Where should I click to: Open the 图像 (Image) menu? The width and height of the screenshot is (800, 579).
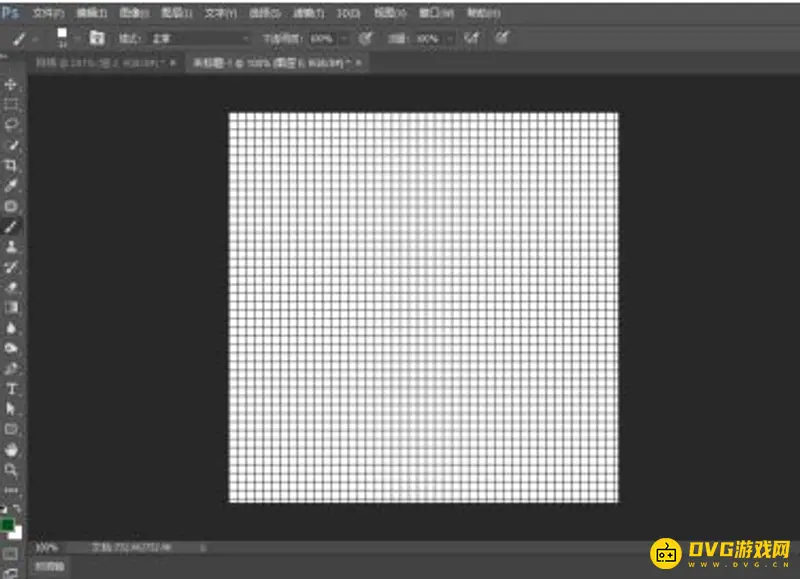pos(132,13)
